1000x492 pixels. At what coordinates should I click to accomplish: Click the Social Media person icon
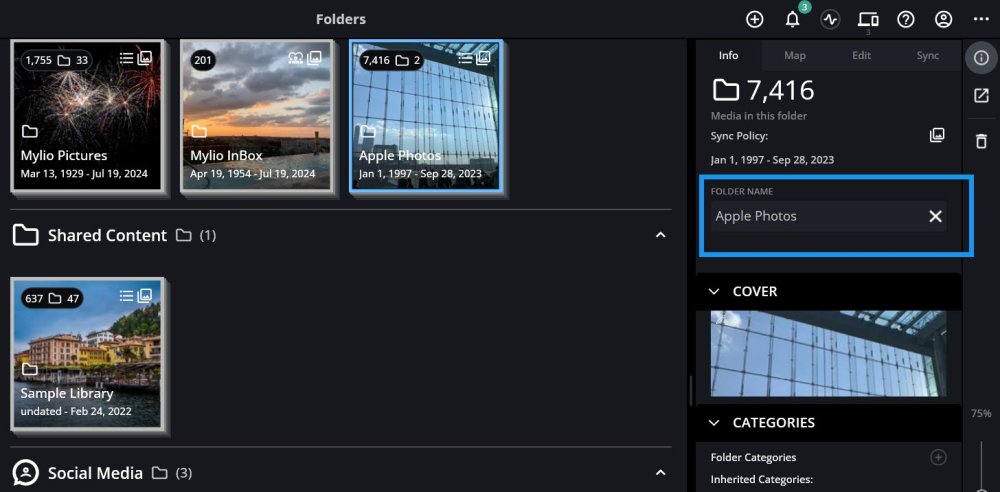[x=26, y=473]
